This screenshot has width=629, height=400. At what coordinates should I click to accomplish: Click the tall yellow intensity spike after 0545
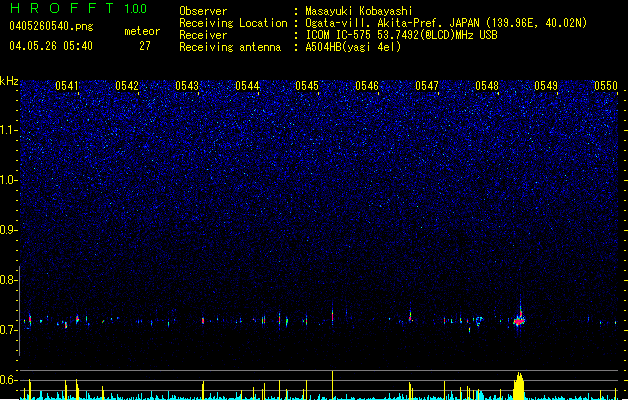click(x=333, y=385)
